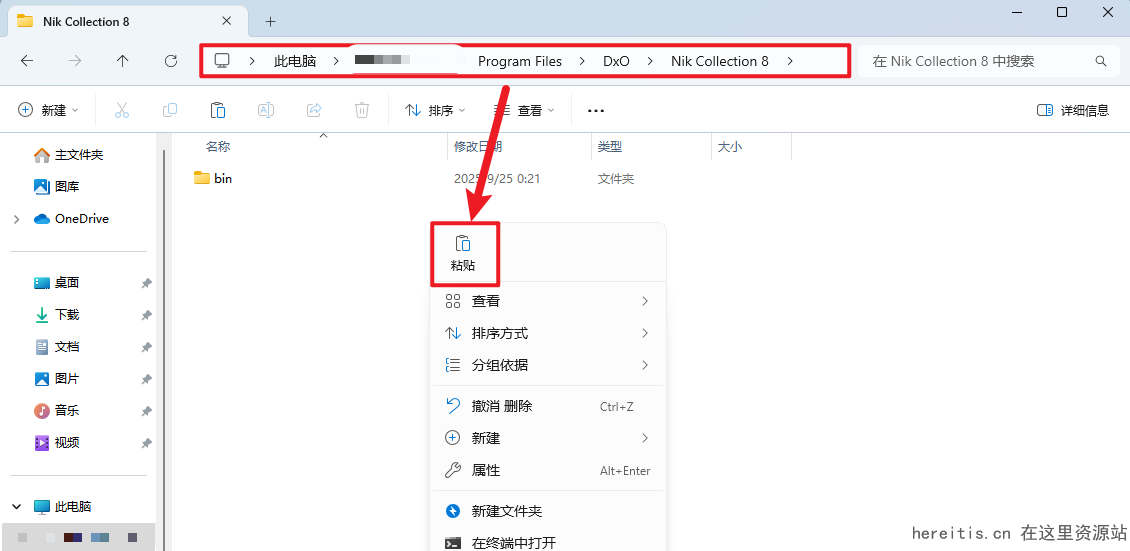The height and width of the screenshot is (551, 1130).
Task: Sort by the 类型 column header
Action: tap(610, 146)
